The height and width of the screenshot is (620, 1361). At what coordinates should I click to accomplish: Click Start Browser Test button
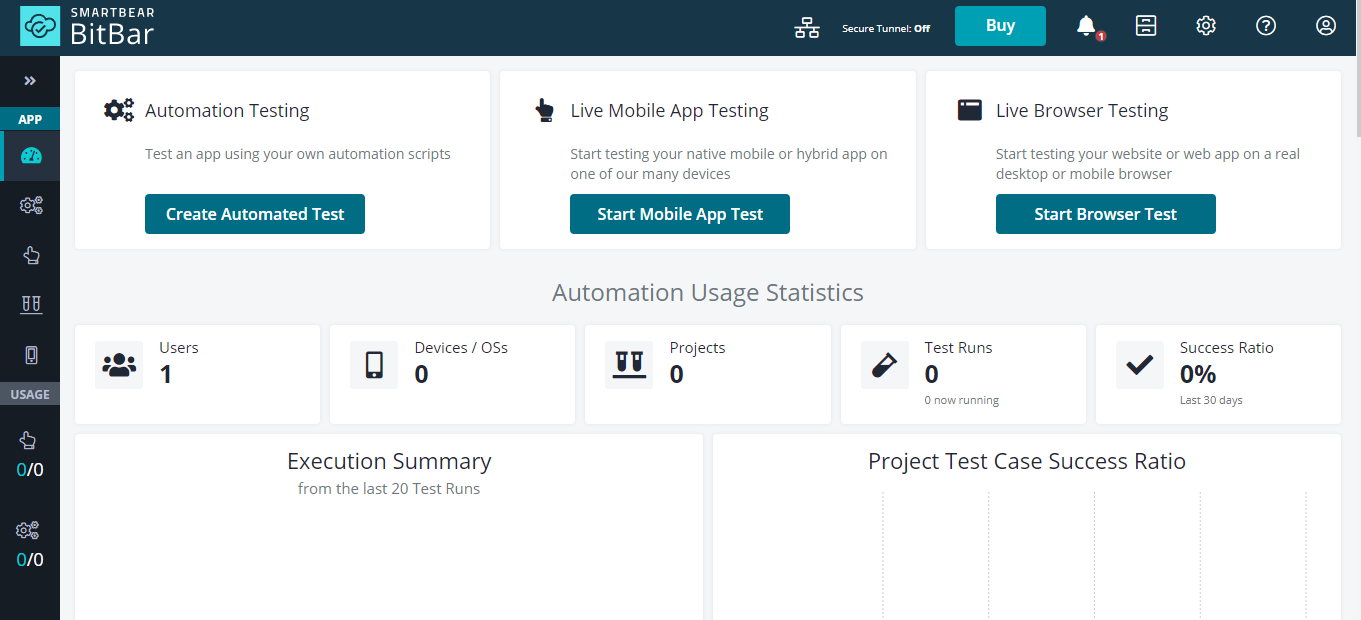click(x=1106, y=214)
